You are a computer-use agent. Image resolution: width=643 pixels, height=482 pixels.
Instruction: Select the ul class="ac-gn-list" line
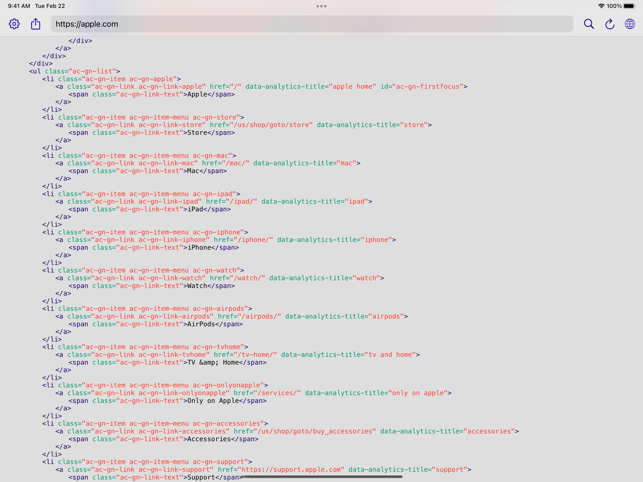pos(74,71)
